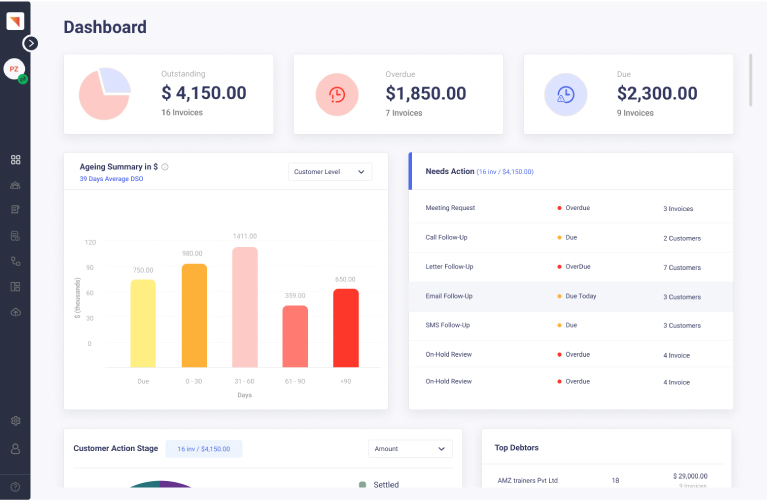
Task: Open the layout panels icon in sidebar
Action: click(16, 287)
